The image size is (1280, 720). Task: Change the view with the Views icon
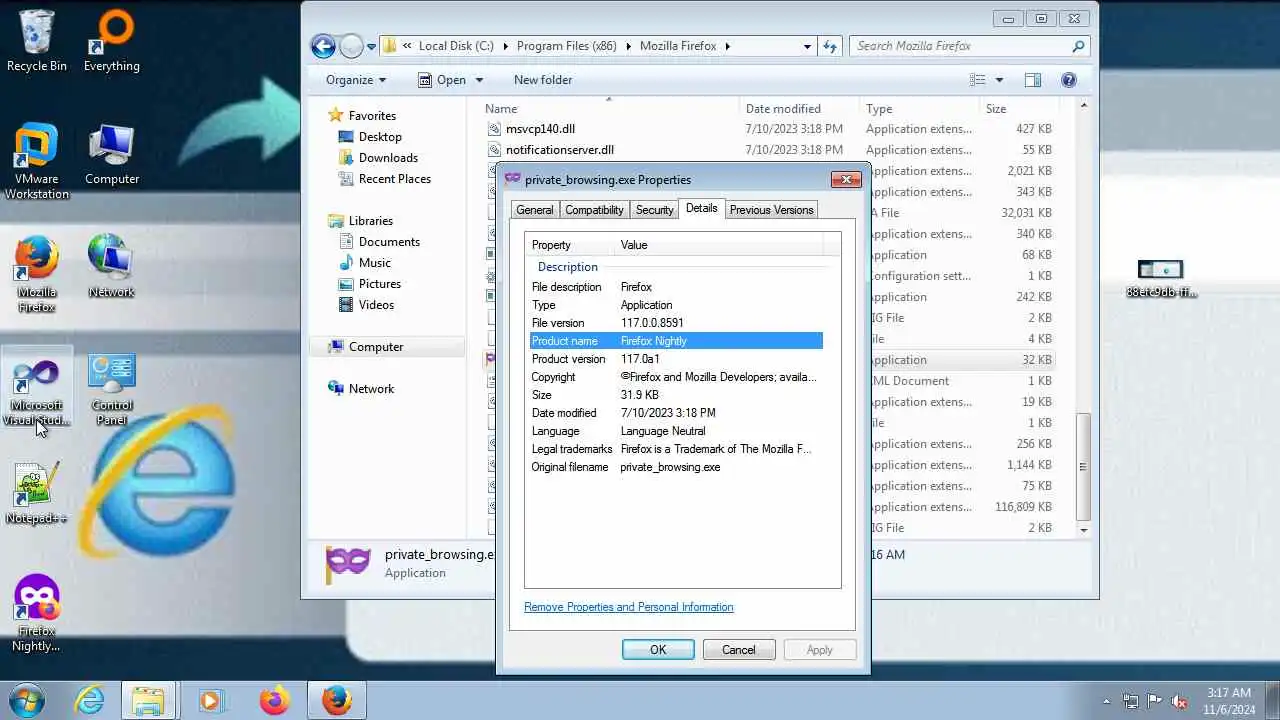tap(978, 80)
